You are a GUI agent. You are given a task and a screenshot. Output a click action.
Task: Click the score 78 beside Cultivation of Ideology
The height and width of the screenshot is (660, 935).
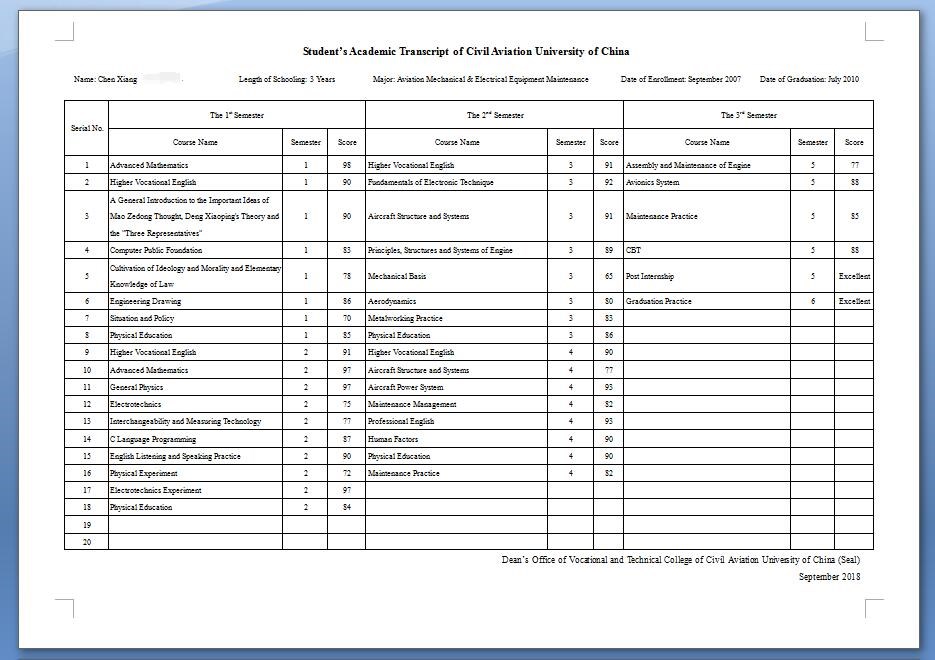coord(347,276)
